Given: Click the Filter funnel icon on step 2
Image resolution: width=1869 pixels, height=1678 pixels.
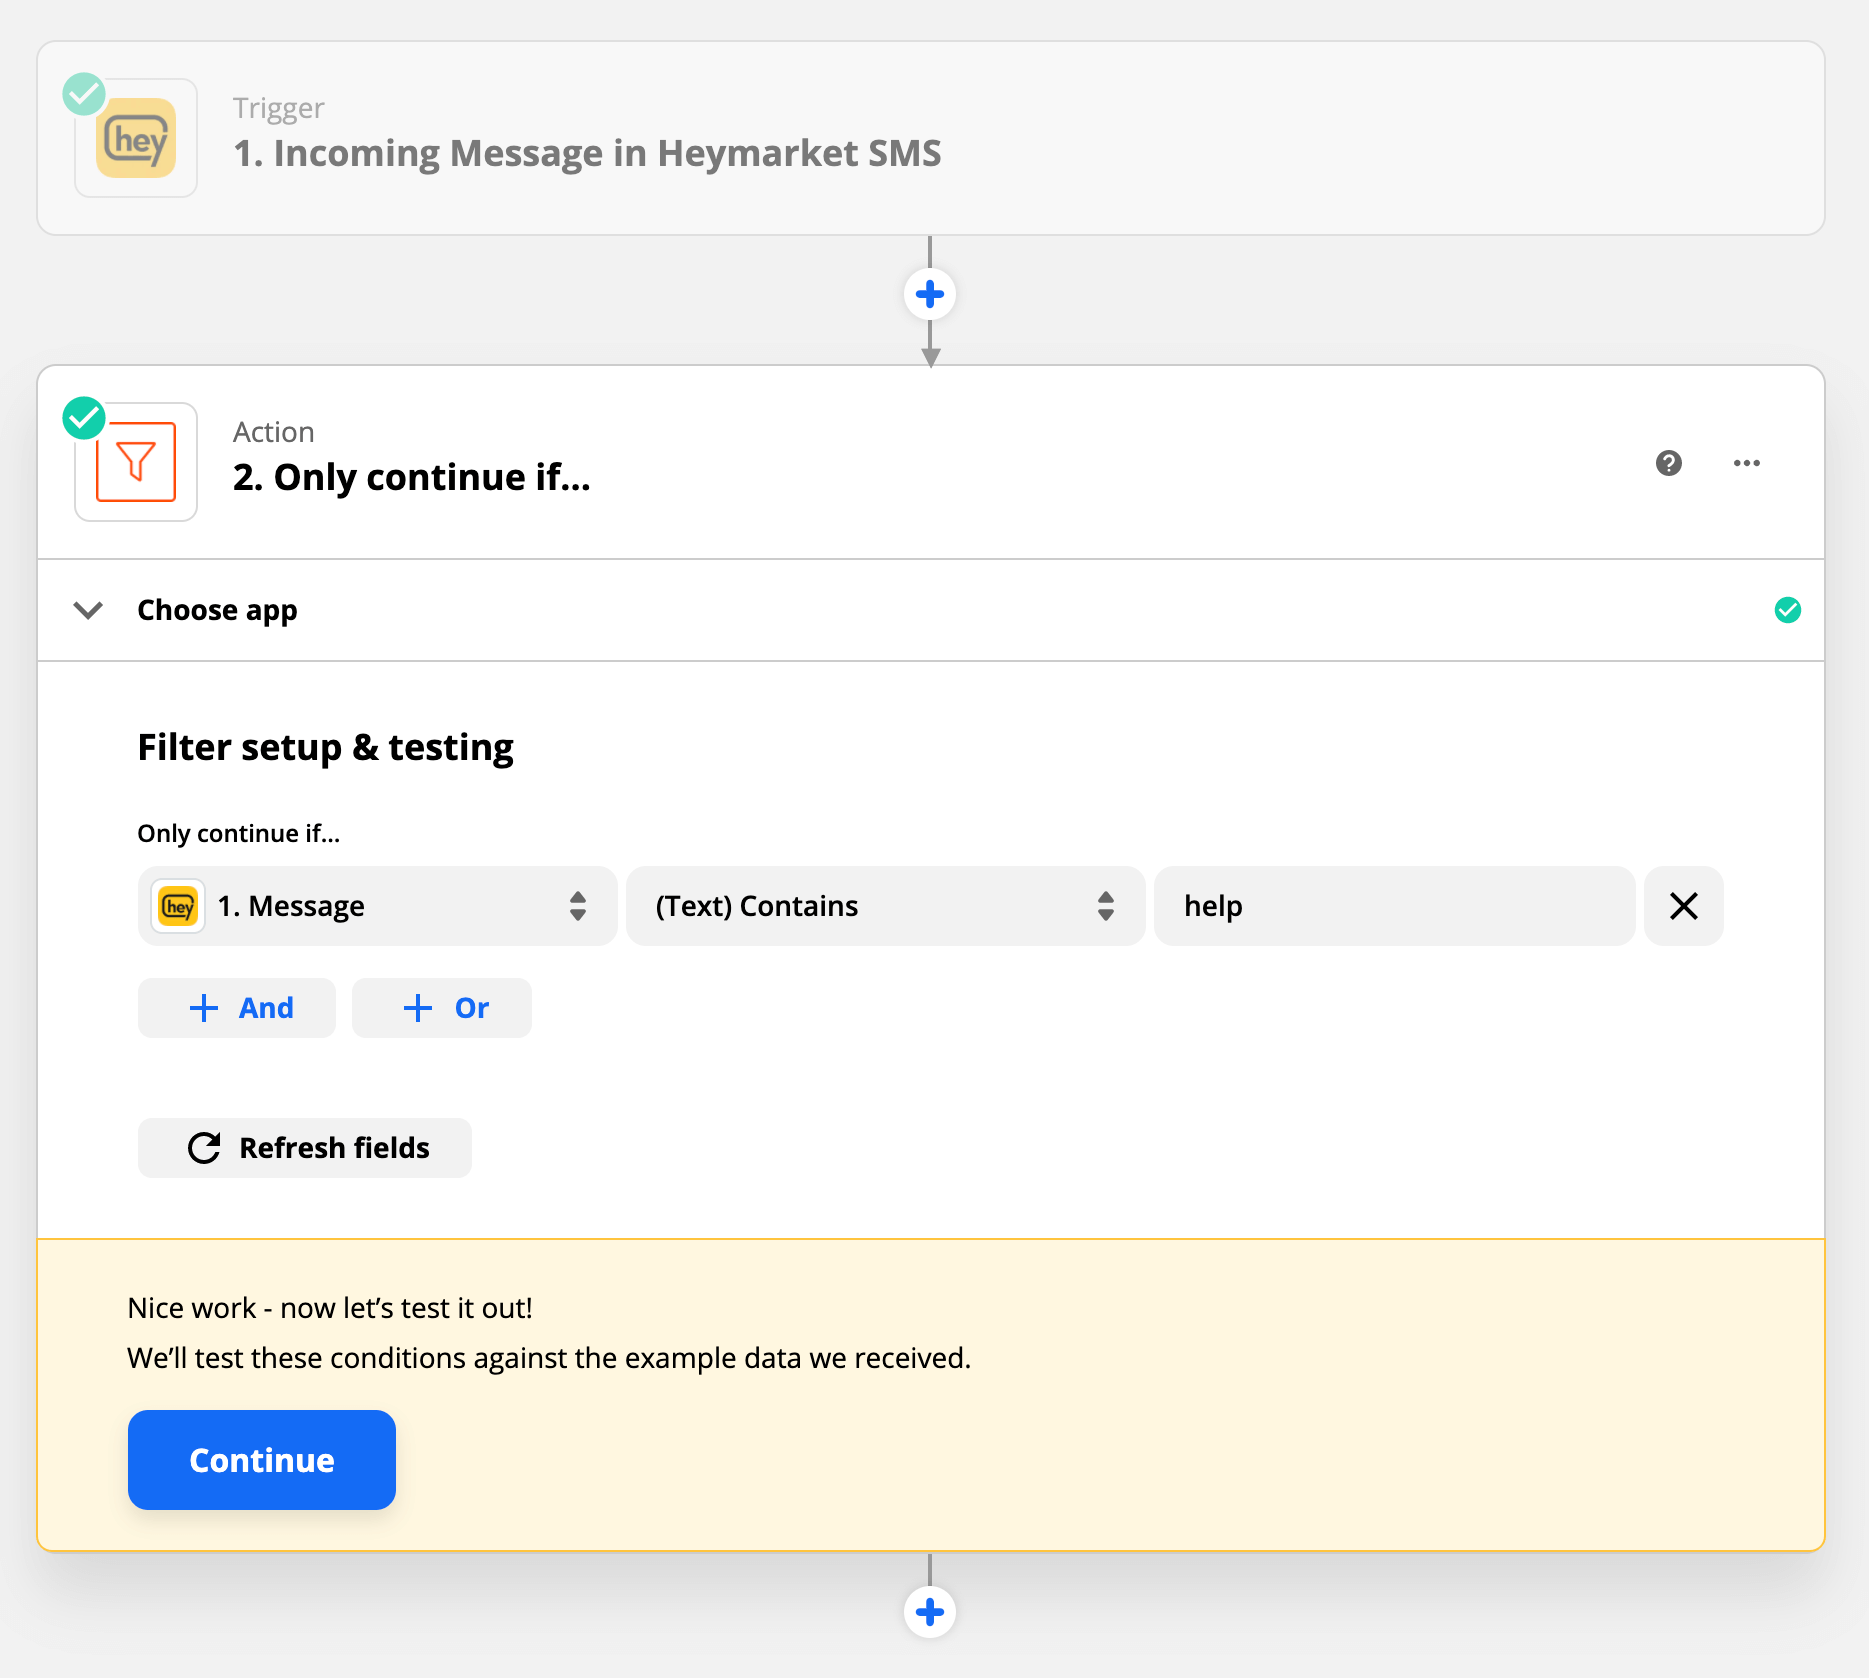Looking at the screenshot, I should point(136,462).
